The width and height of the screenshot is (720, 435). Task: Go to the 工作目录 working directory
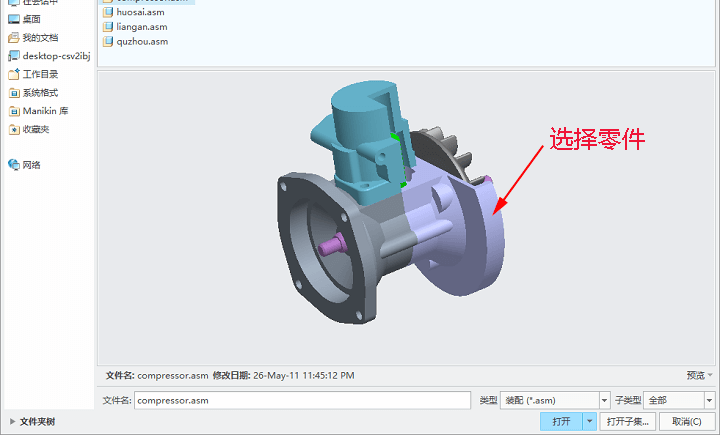(33, 74)
